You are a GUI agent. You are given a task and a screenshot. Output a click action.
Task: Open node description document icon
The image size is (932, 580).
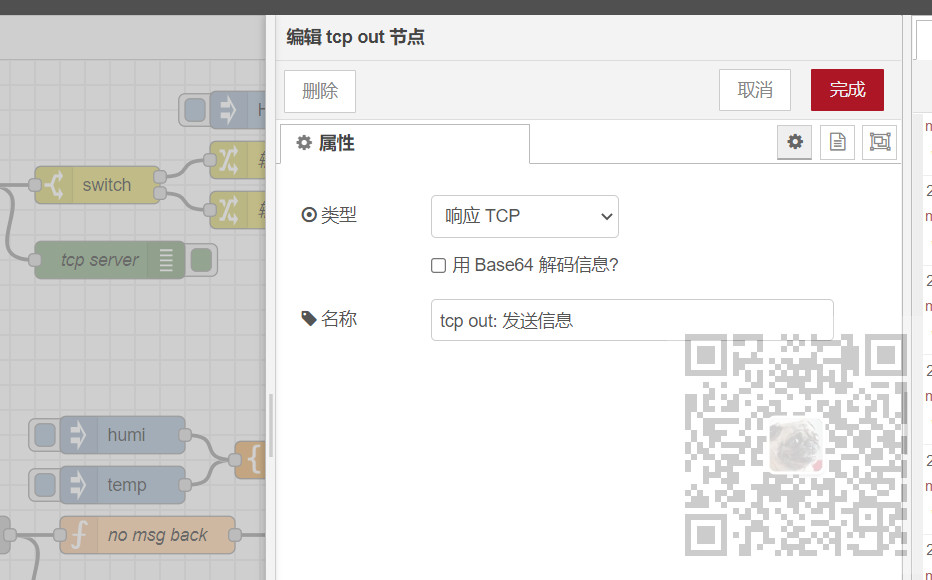pos(837,142)
